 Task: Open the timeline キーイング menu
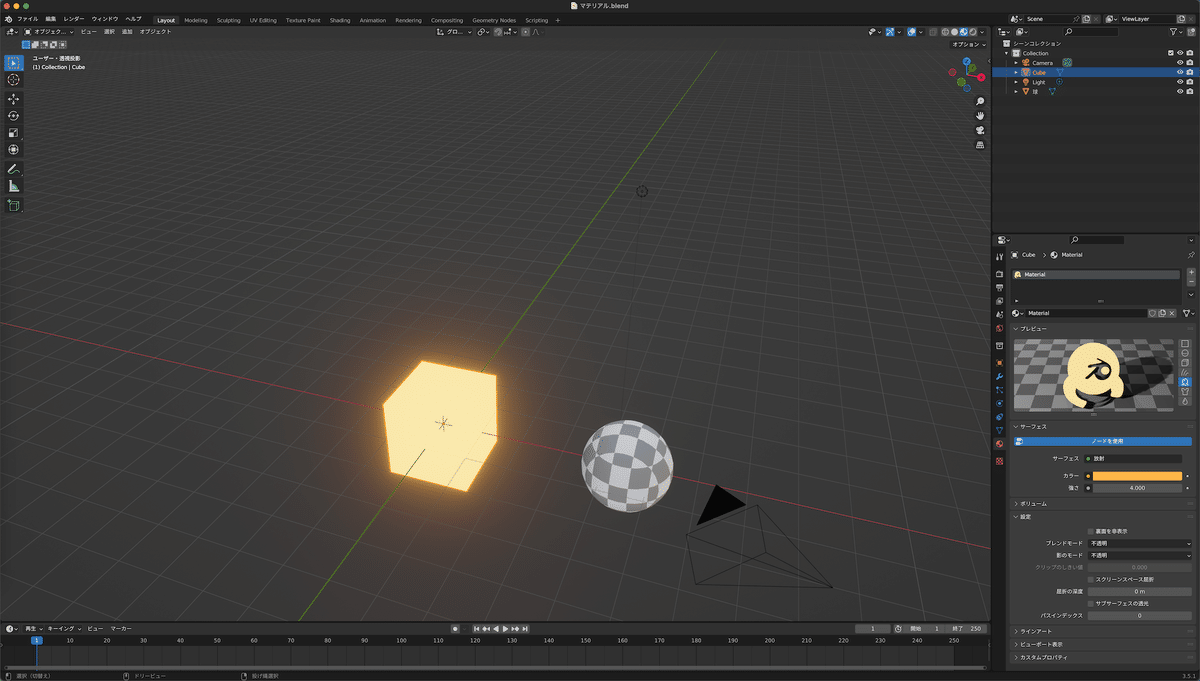pyautogui.click(x=64, y=628)
